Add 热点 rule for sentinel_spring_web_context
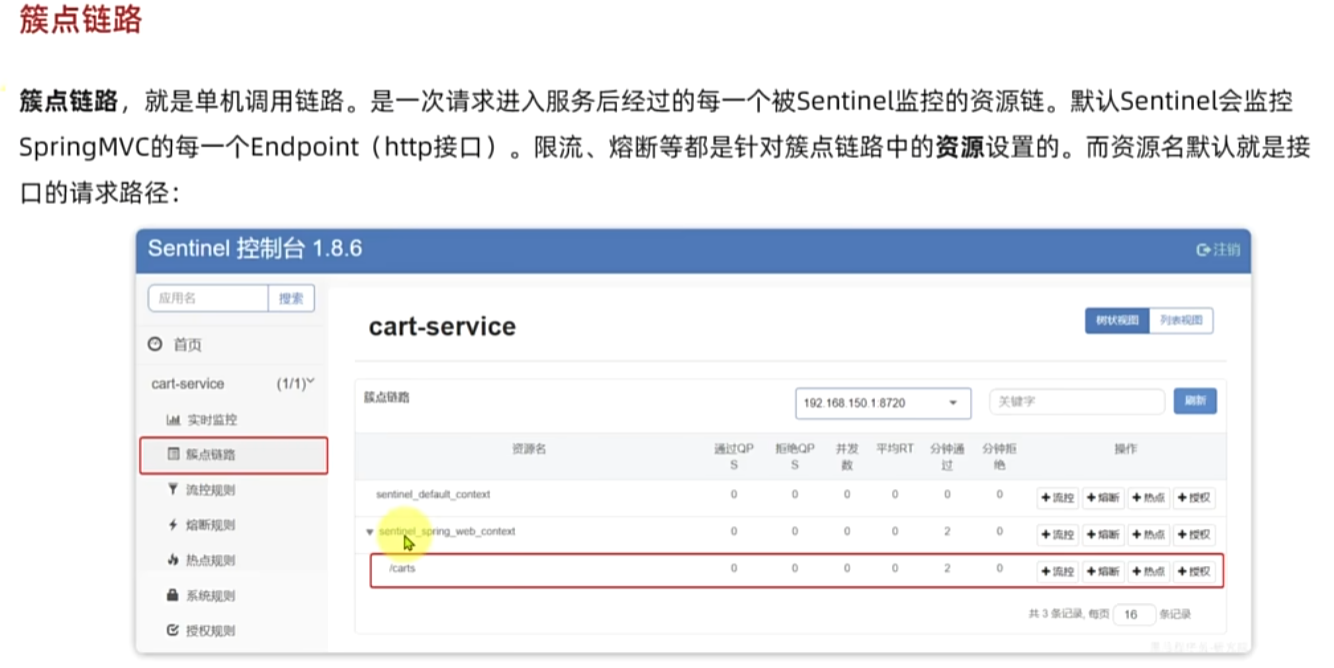This screenshot has height=668, width=1334. 1149,534
